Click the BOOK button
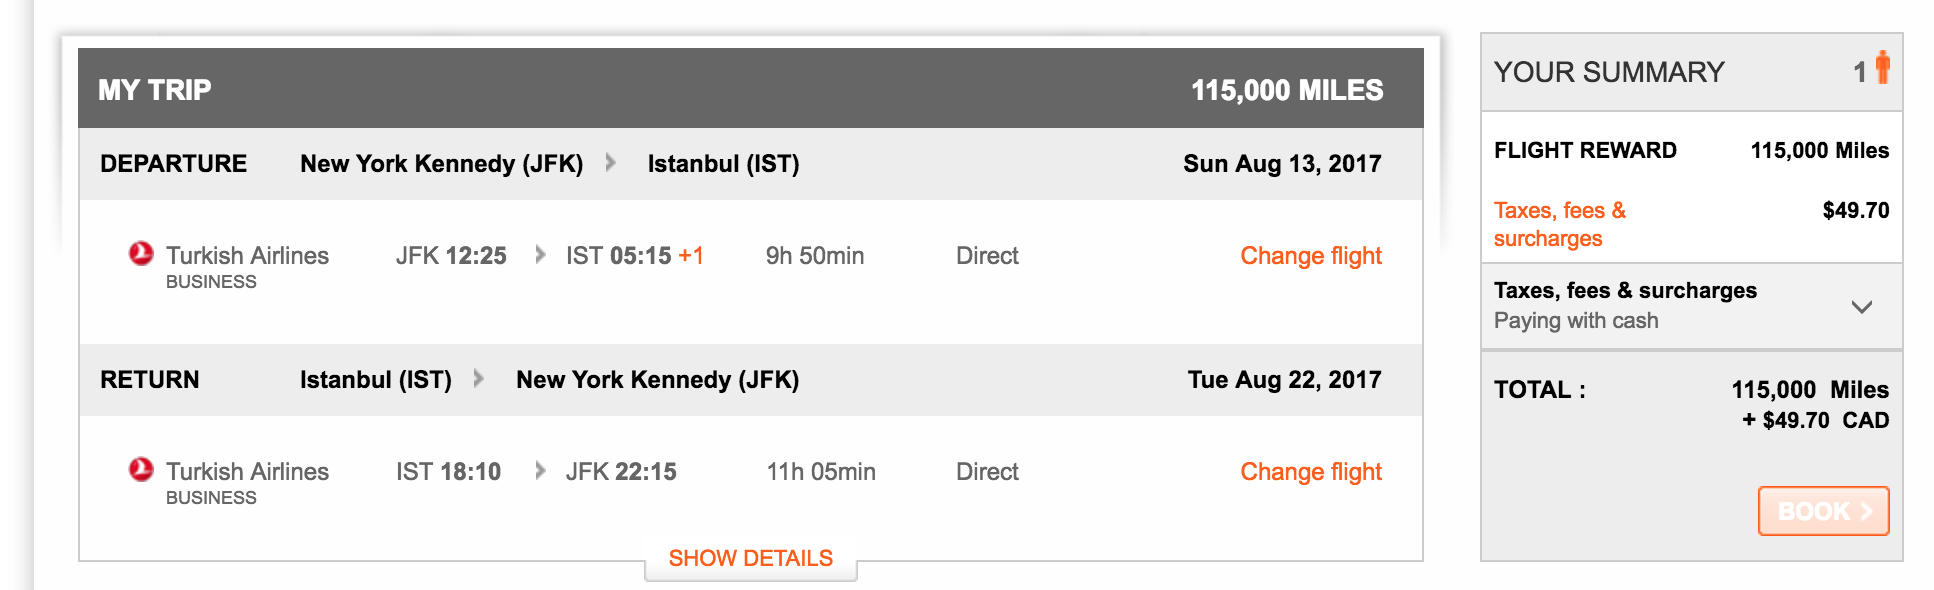 pos(1823,511)
